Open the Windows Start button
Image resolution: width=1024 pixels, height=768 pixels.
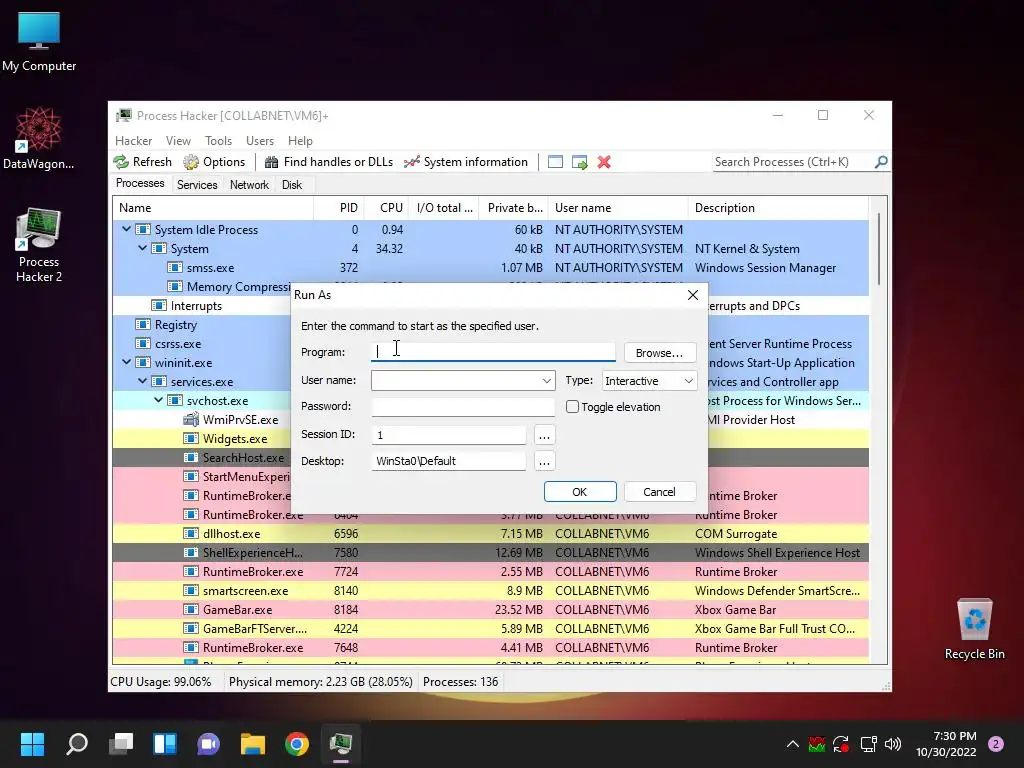point(32,744)
